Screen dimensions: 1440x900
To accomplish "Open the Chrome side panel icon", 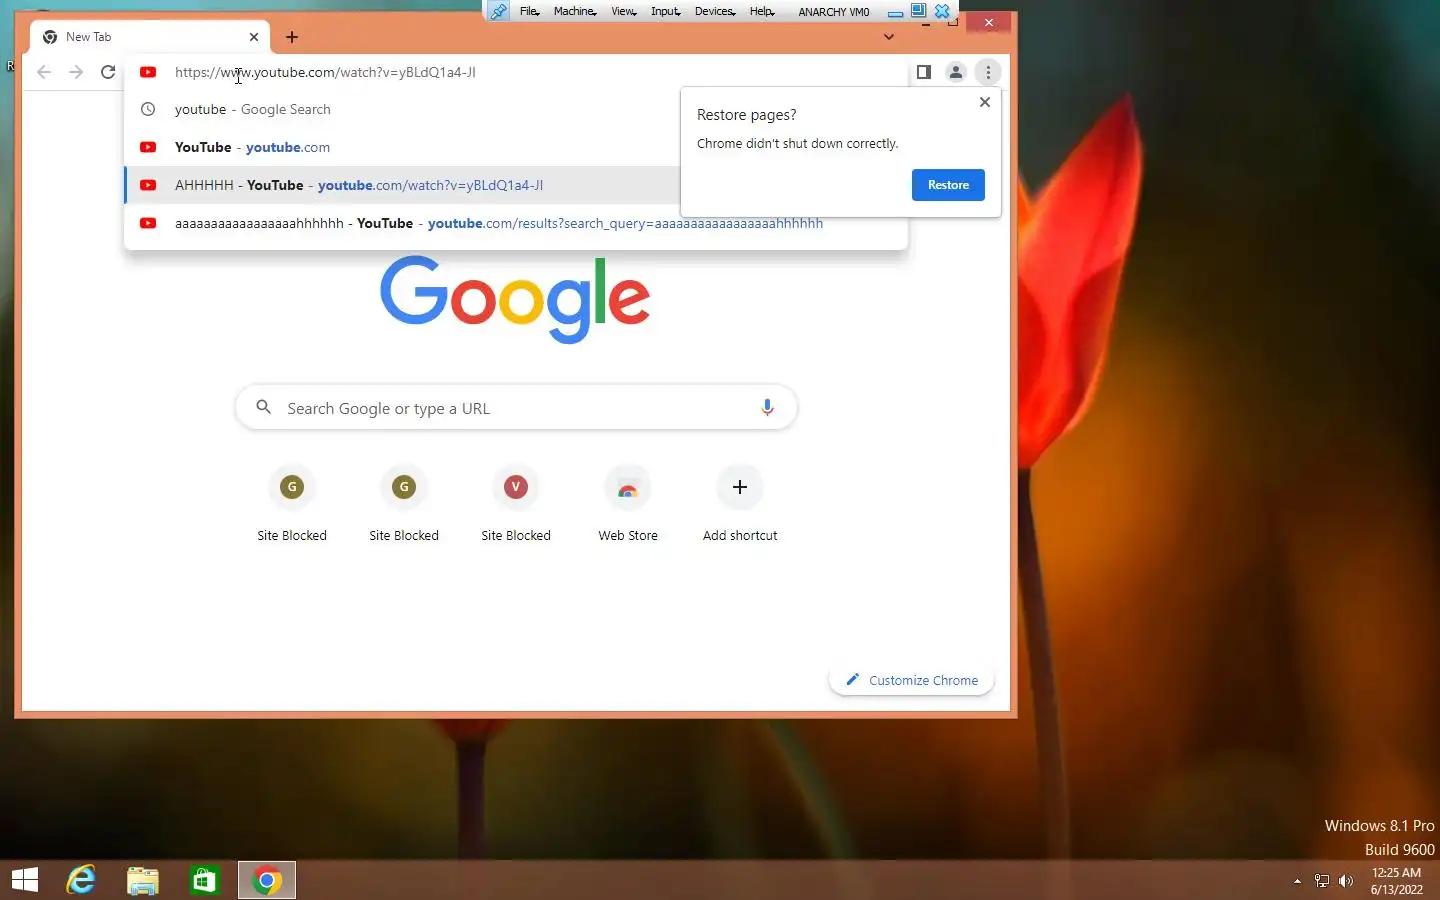I will click(x=924, y=72).
